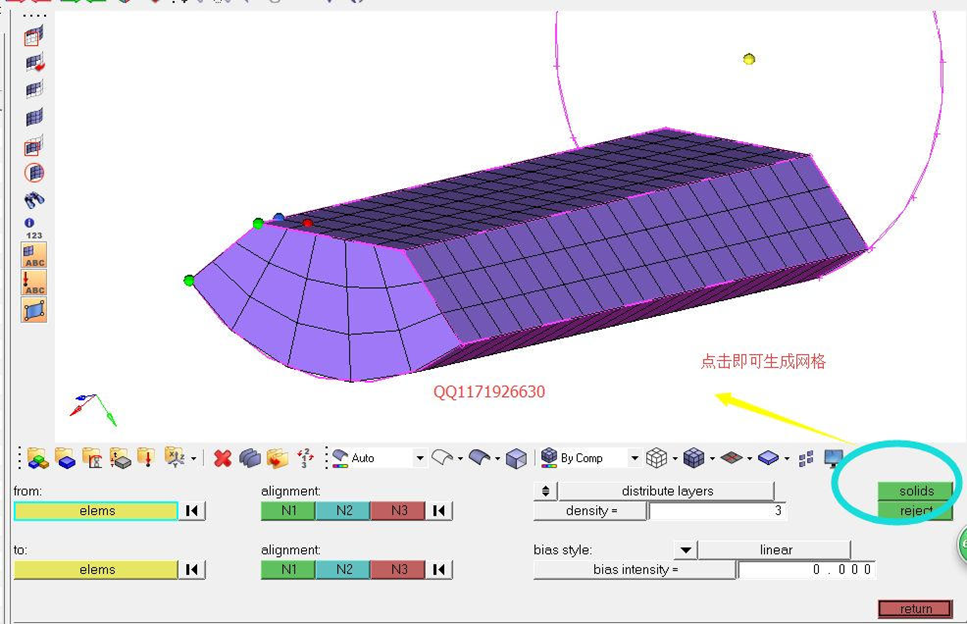
Task: Click the orange load ABC label icon
Action: (x=34, y=282)
